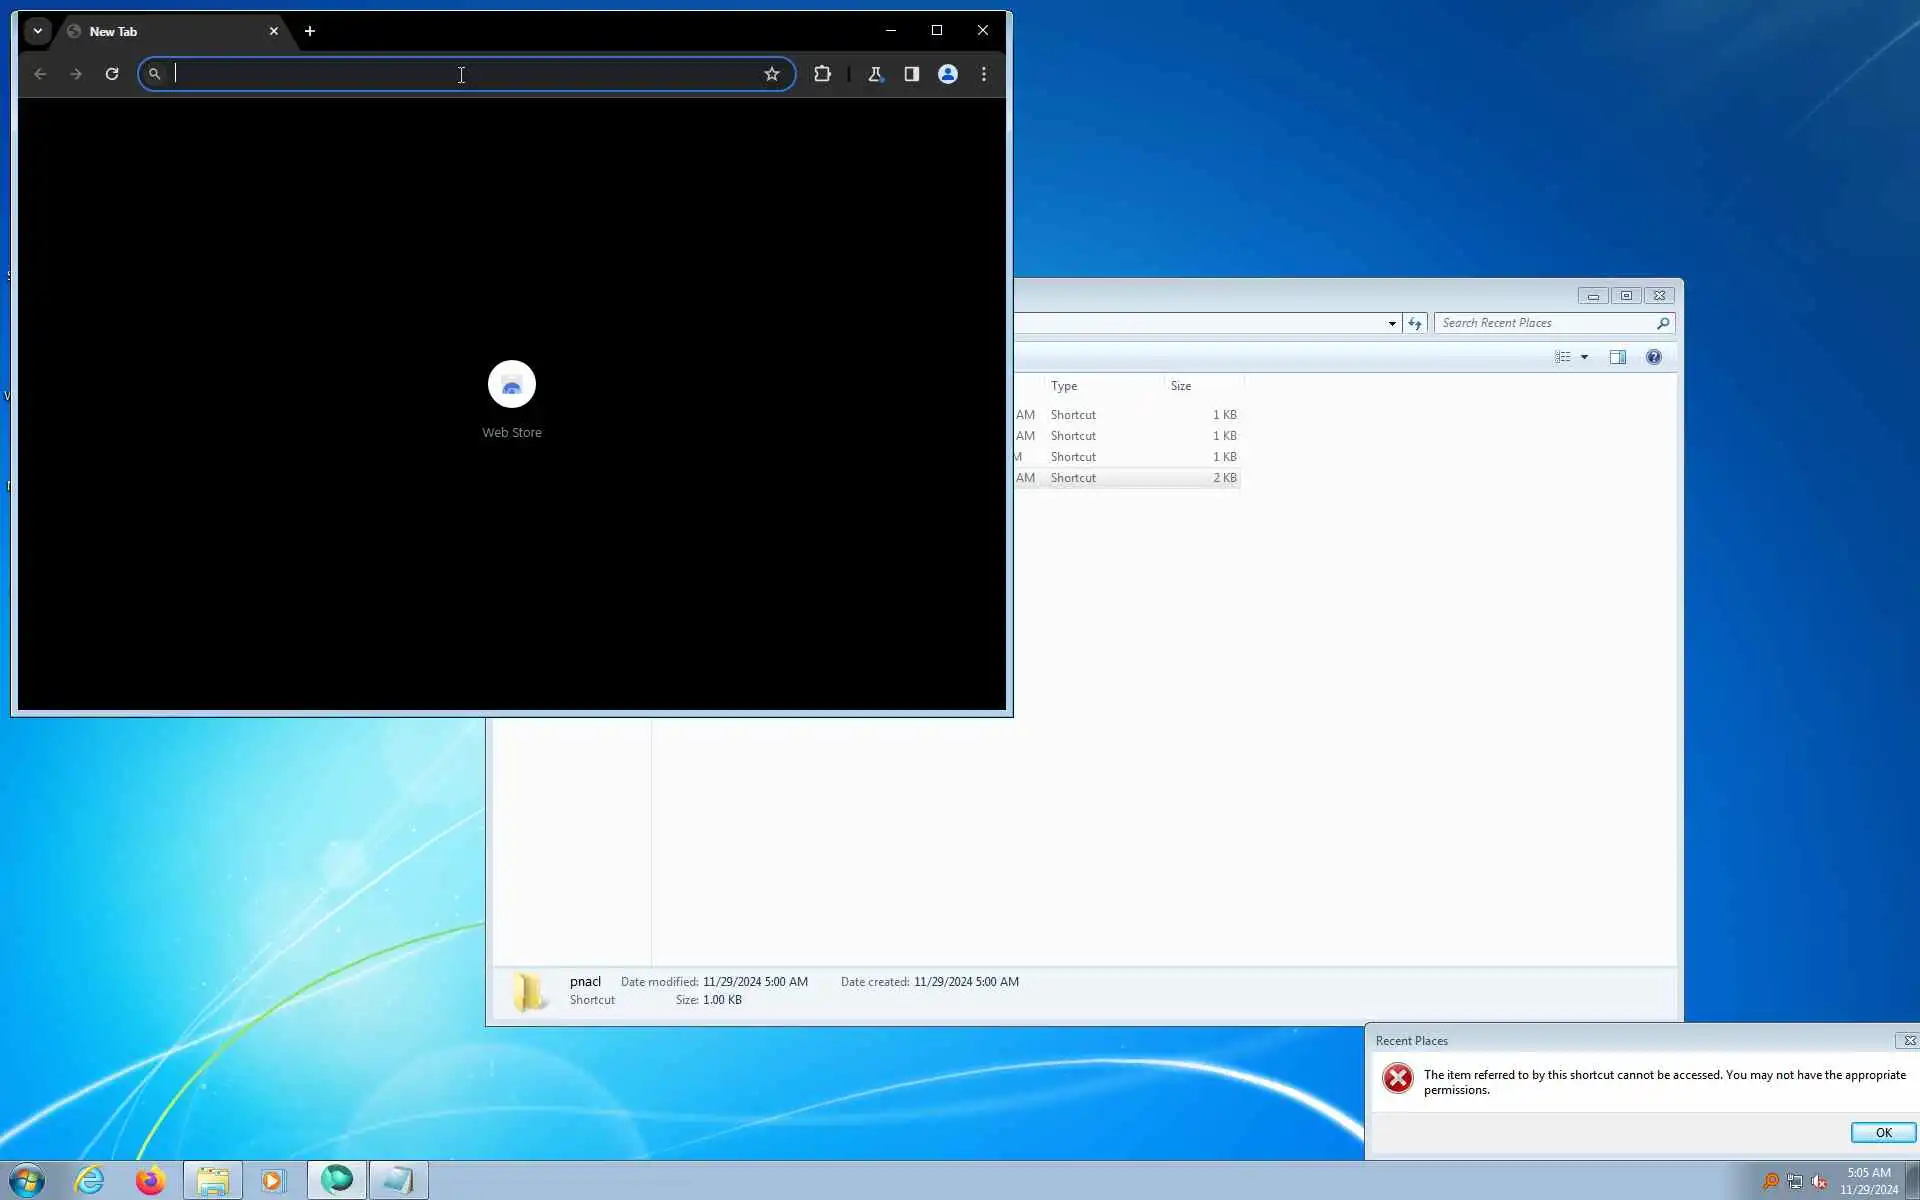Bookmark this tab with star icon

click(771, 74)
